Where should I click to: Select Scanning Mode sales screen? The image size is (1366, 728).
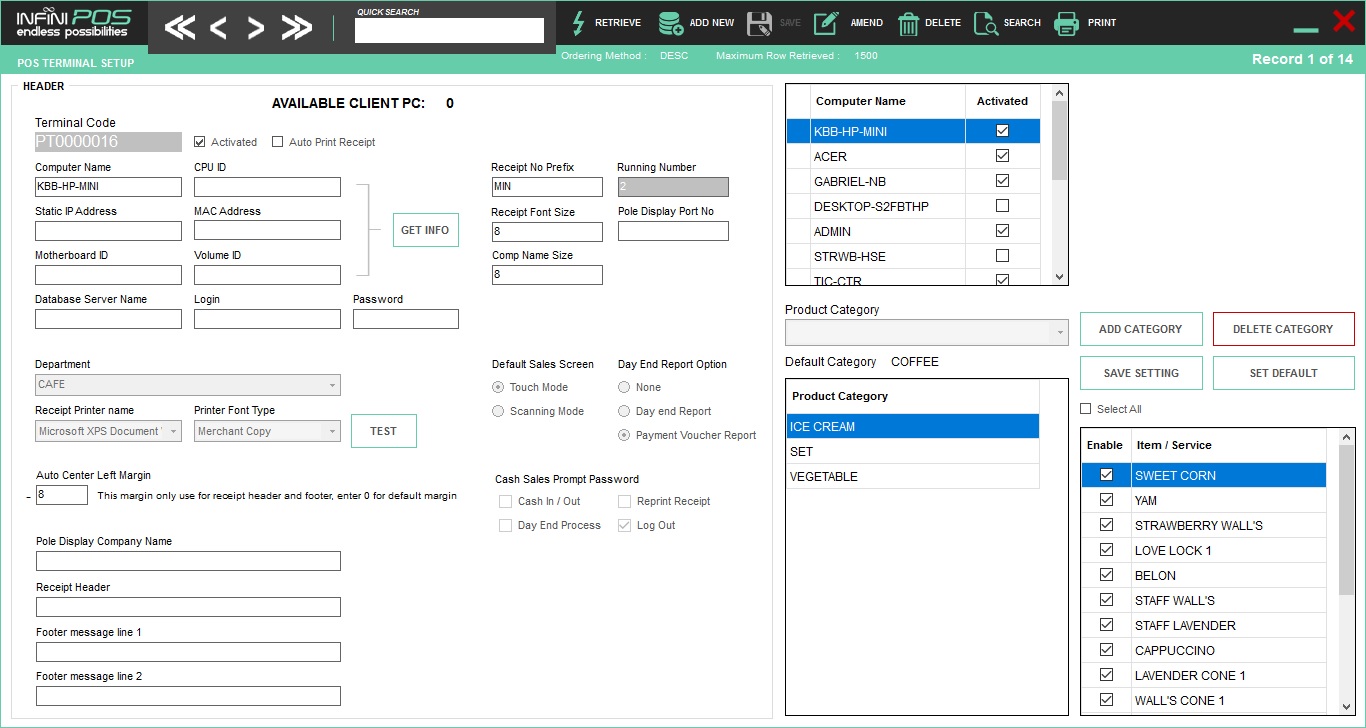[x=498, y=411]
